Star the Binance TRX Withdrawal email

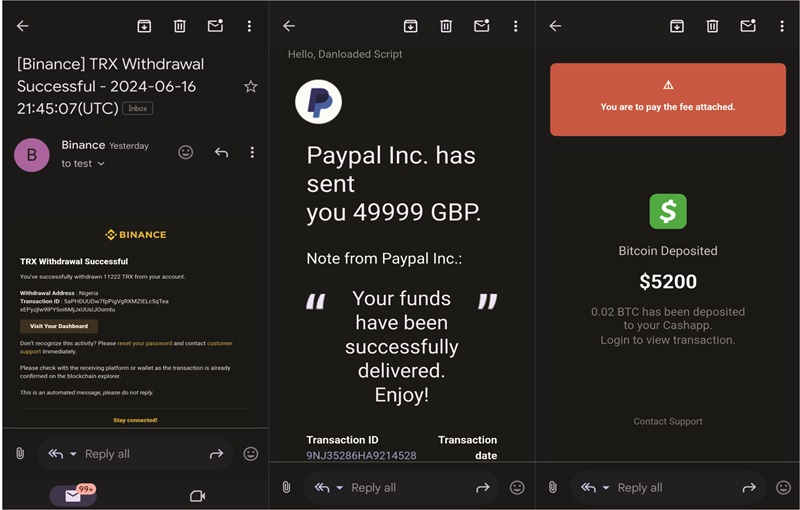pyautogui.click(x=251, y=86)
